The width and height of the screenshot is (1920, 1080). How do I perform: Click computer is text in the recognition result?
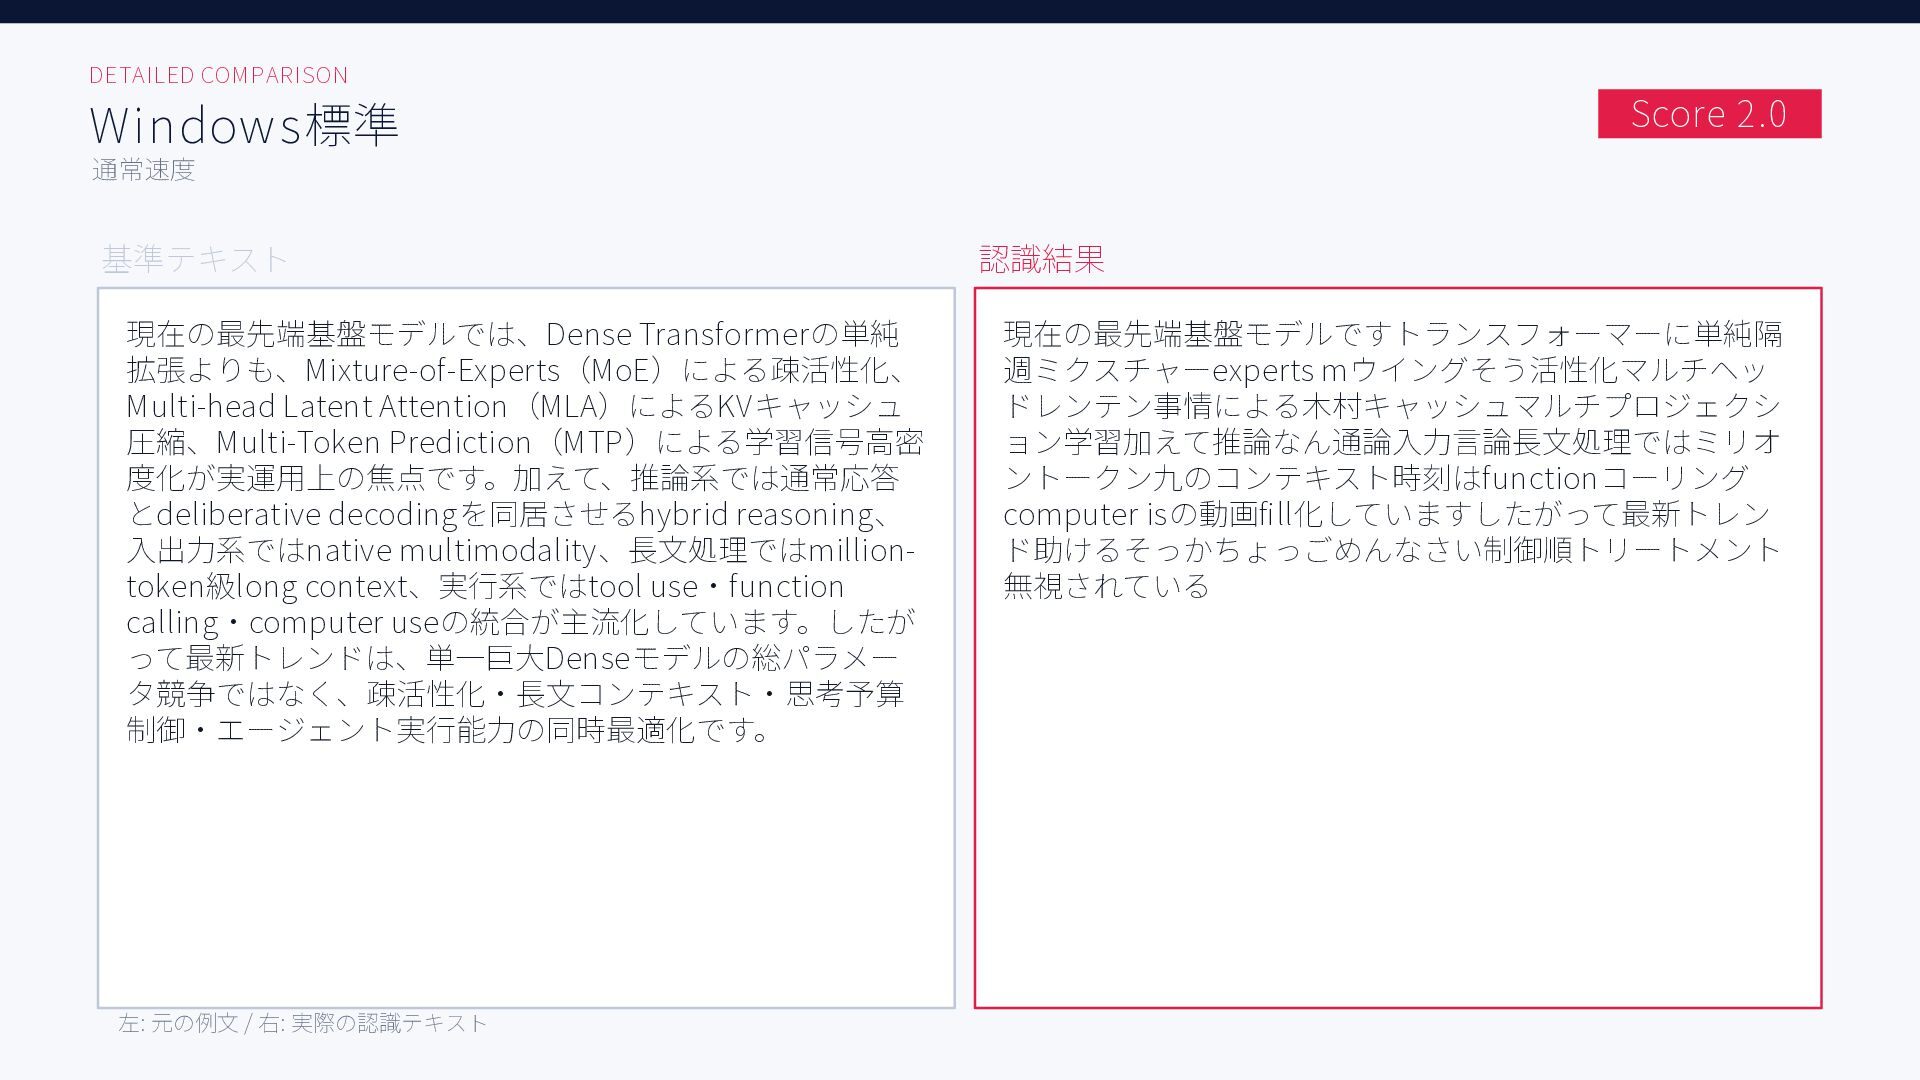(x=1084, y=514)
